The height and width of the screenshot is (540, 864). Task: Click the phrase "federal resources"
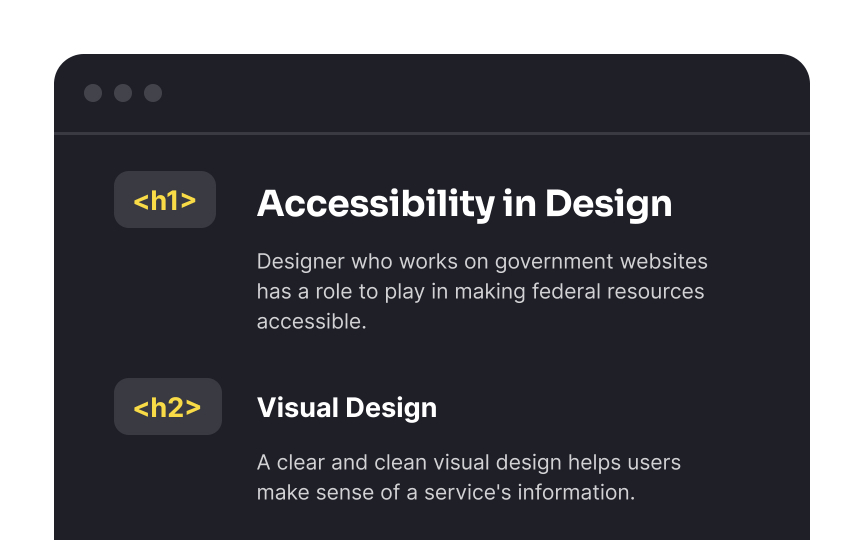(618, 291)
